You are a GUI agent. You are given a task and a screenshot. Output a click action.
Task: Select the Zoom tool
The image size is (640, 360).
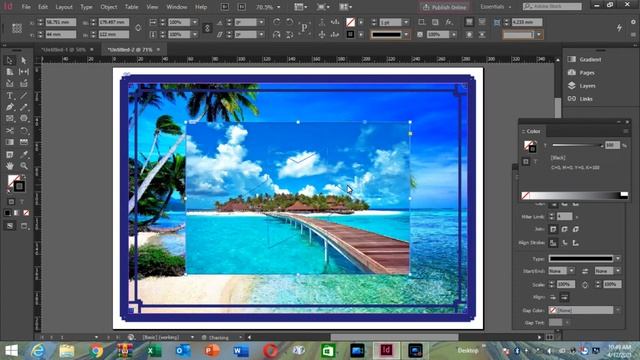point(24,166)
